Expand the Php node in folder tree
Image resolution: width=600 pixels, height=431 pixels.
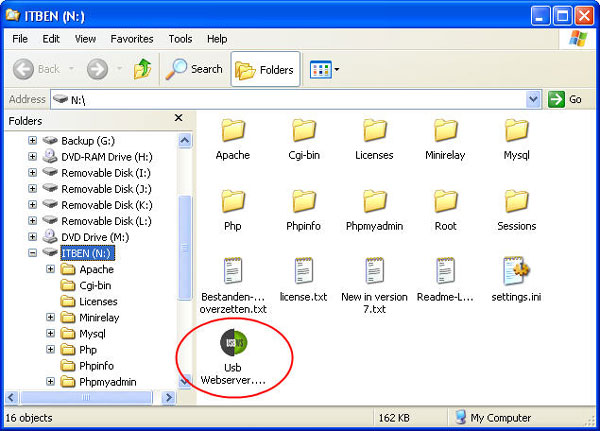coord(51,349)
